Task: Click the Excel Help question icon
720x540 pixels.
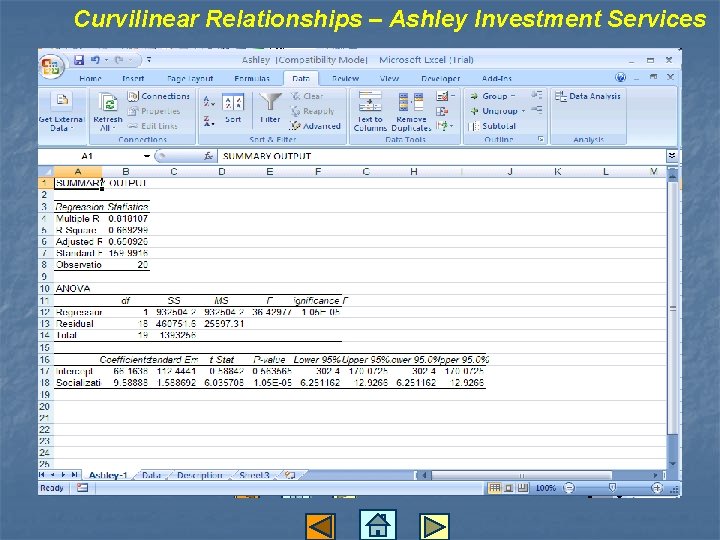Action: tap(620, 77)
